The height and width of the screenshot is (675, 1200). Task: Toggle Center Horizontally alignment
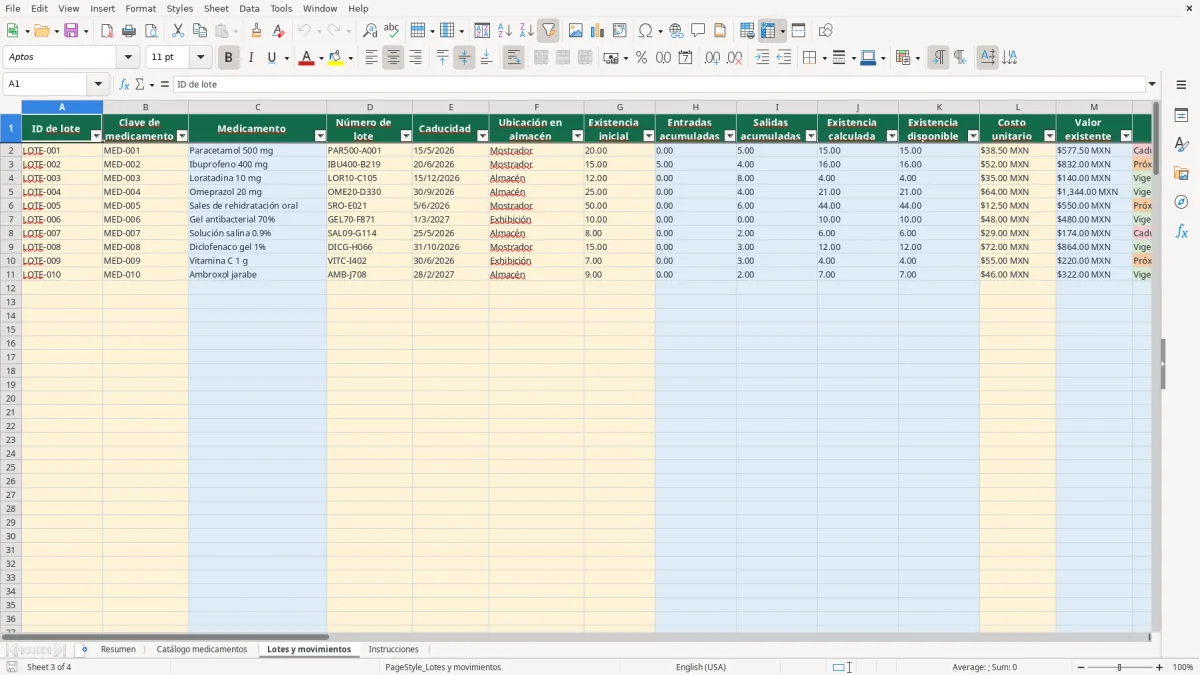(x=393, y=58)
